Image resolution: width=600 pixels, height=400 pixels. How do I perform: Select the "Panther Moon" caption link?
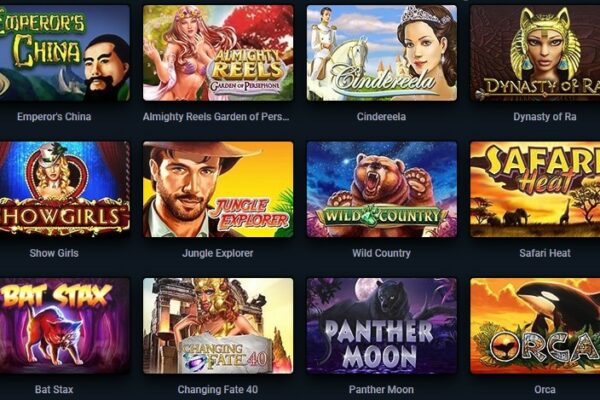(381, 390)
